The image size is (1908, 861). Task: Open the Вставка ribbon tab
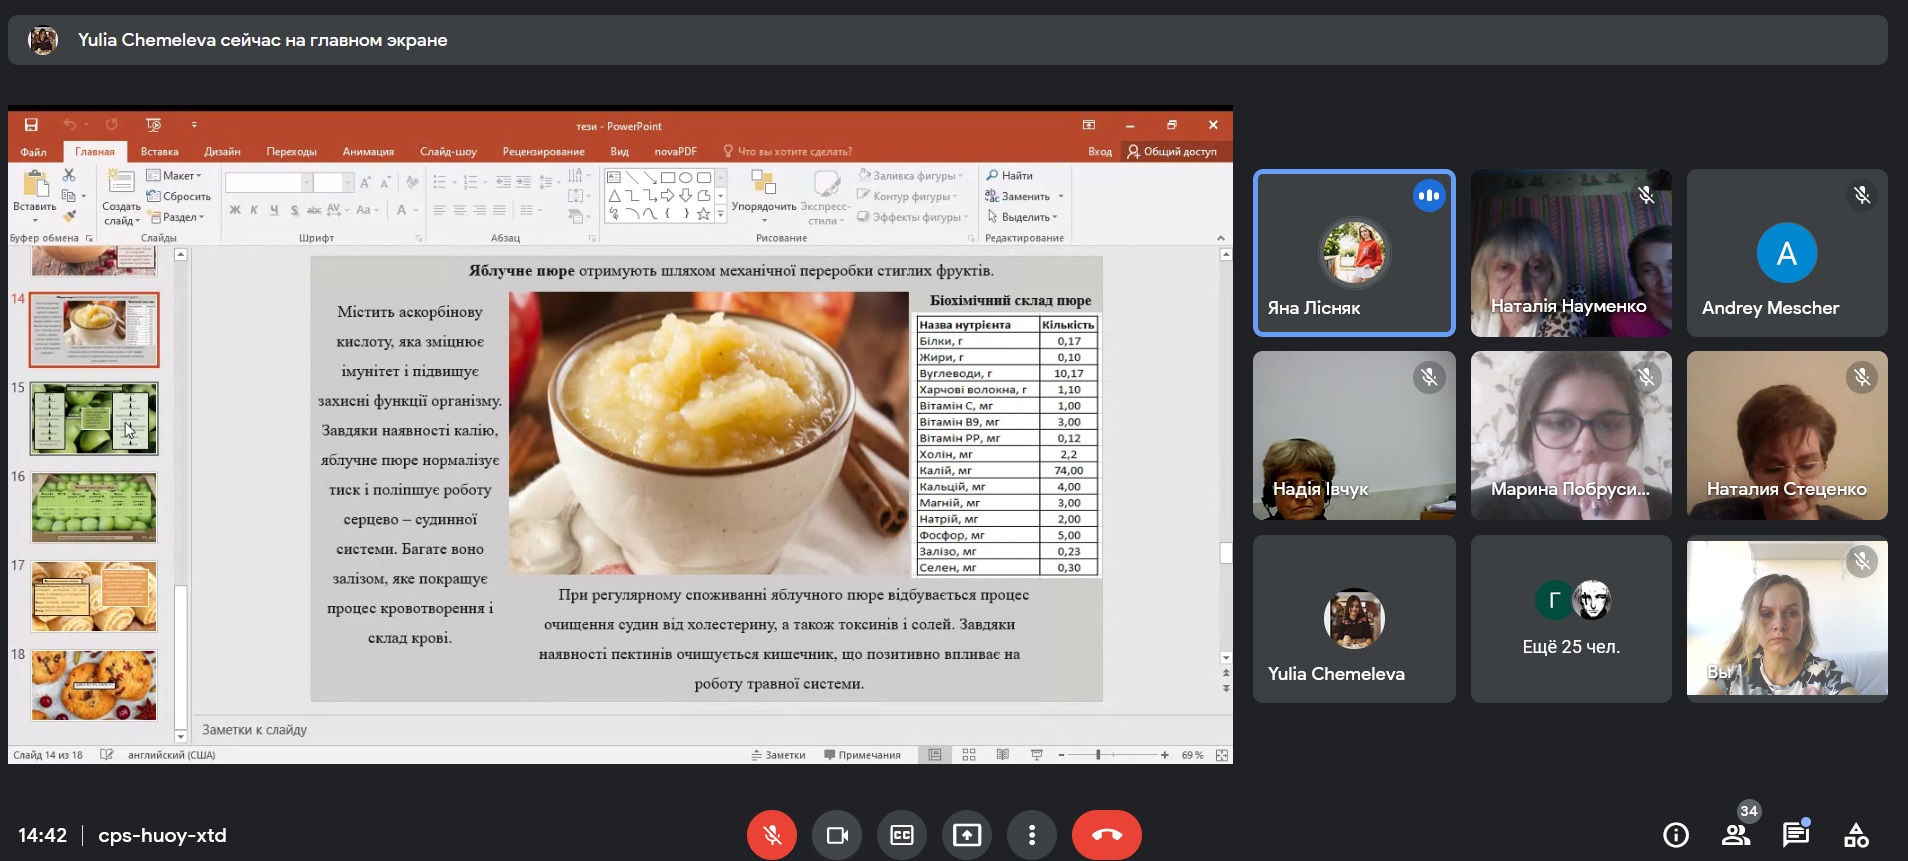coord(159,152)
